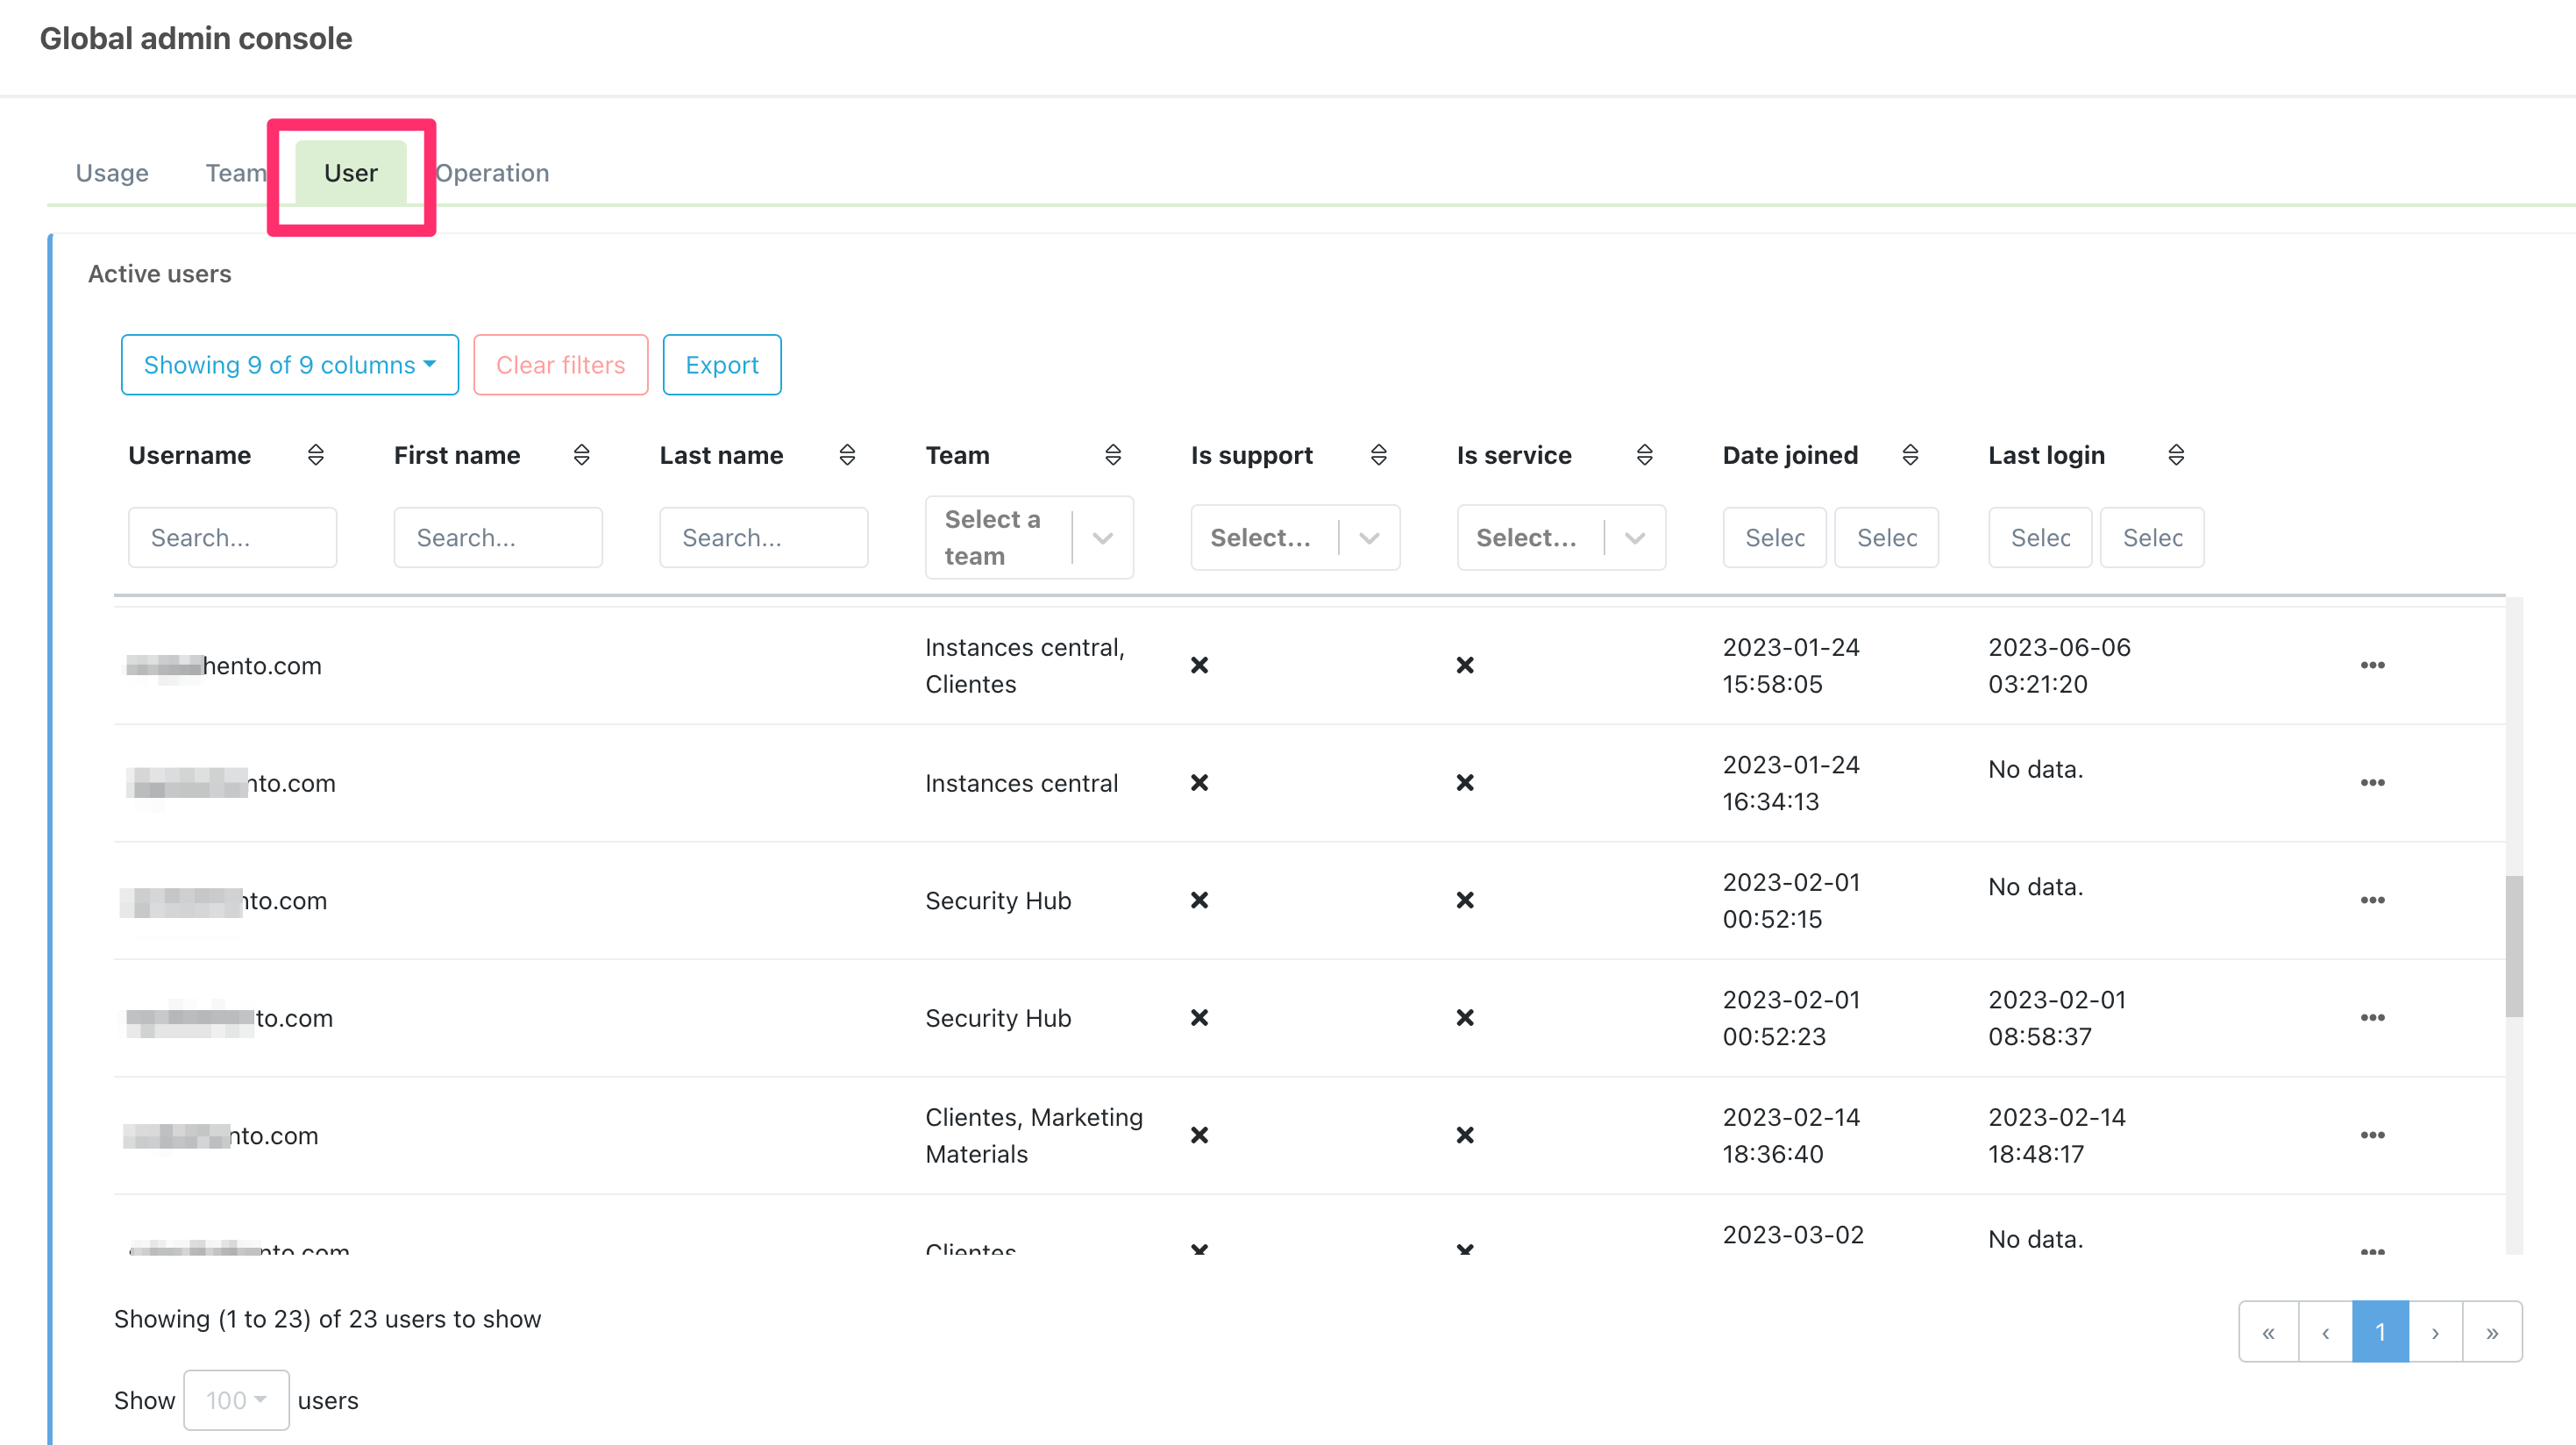Sort by Is support column
The image size is (2576, 1445).
click(x=1378, y=455)
